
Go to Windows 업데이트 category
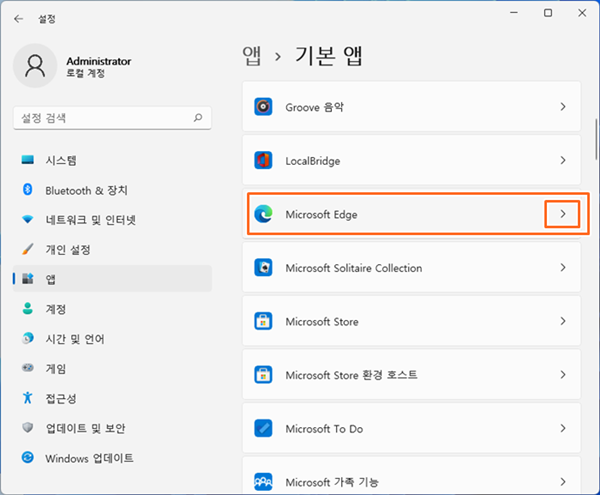(x=112, y=458)
